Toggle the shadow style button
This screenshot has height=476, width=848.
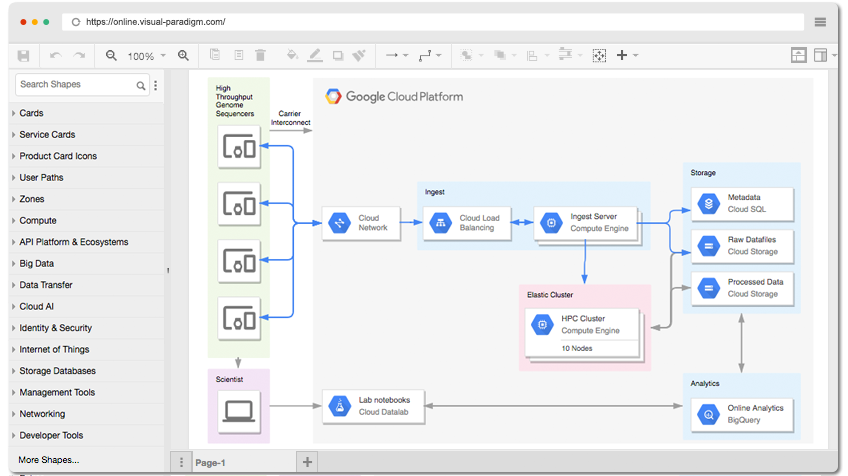point(338,55)
